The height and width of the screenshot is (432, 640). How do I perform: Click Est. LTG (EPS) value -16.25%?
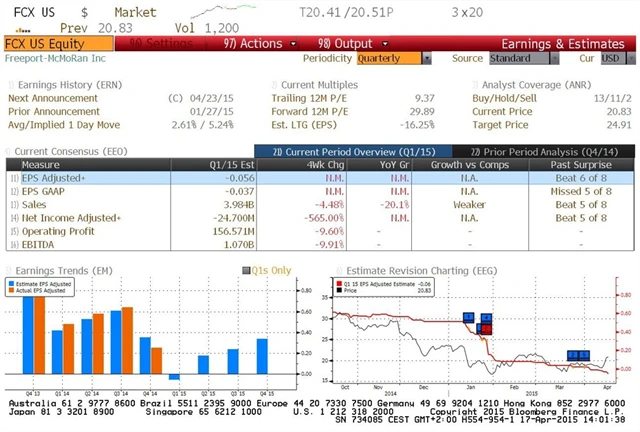point(417,125)
